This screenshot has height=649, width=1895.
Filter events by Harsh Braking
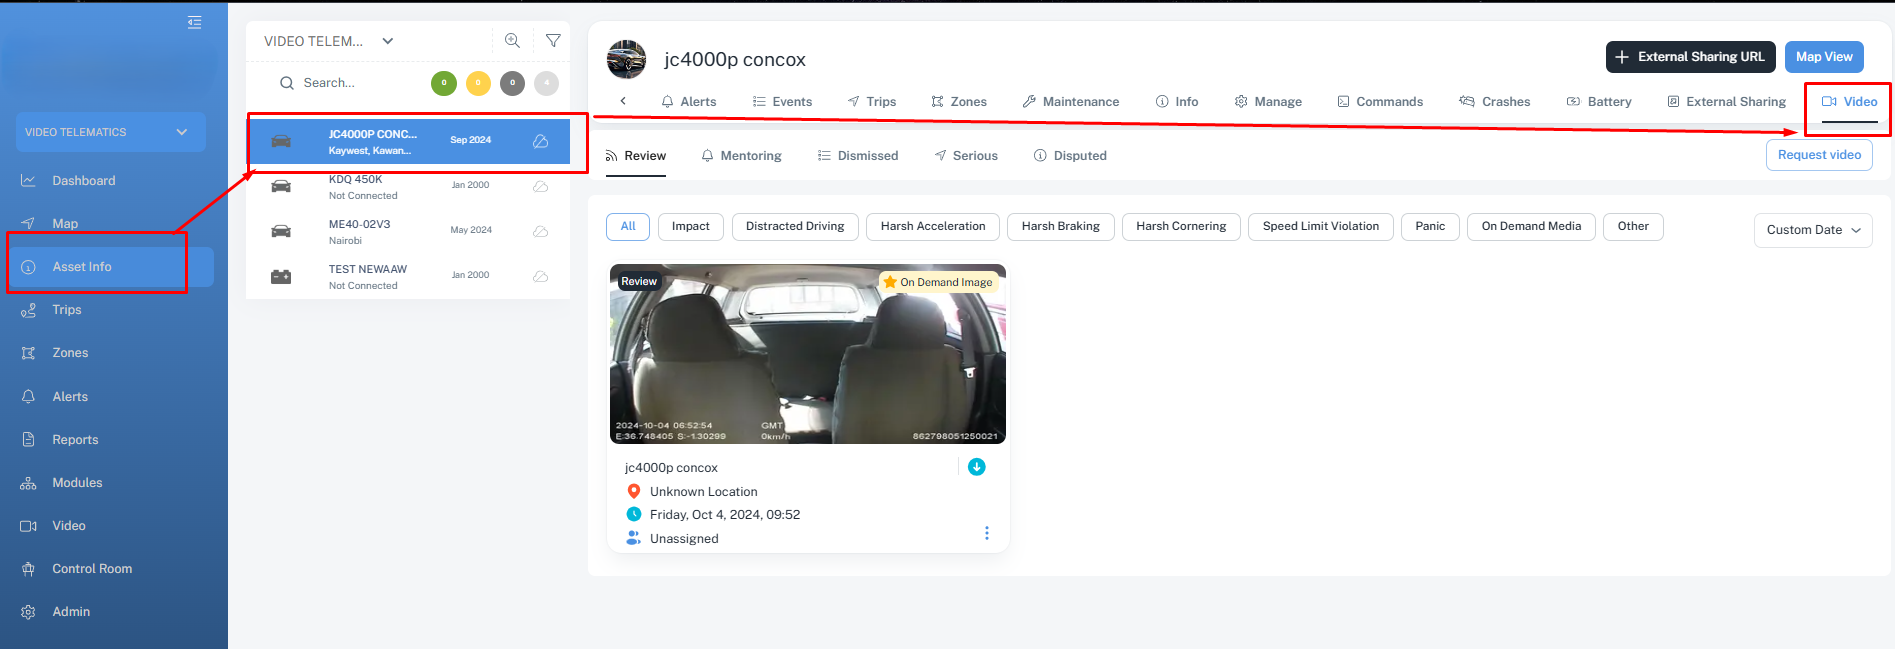click(1060, 227)
